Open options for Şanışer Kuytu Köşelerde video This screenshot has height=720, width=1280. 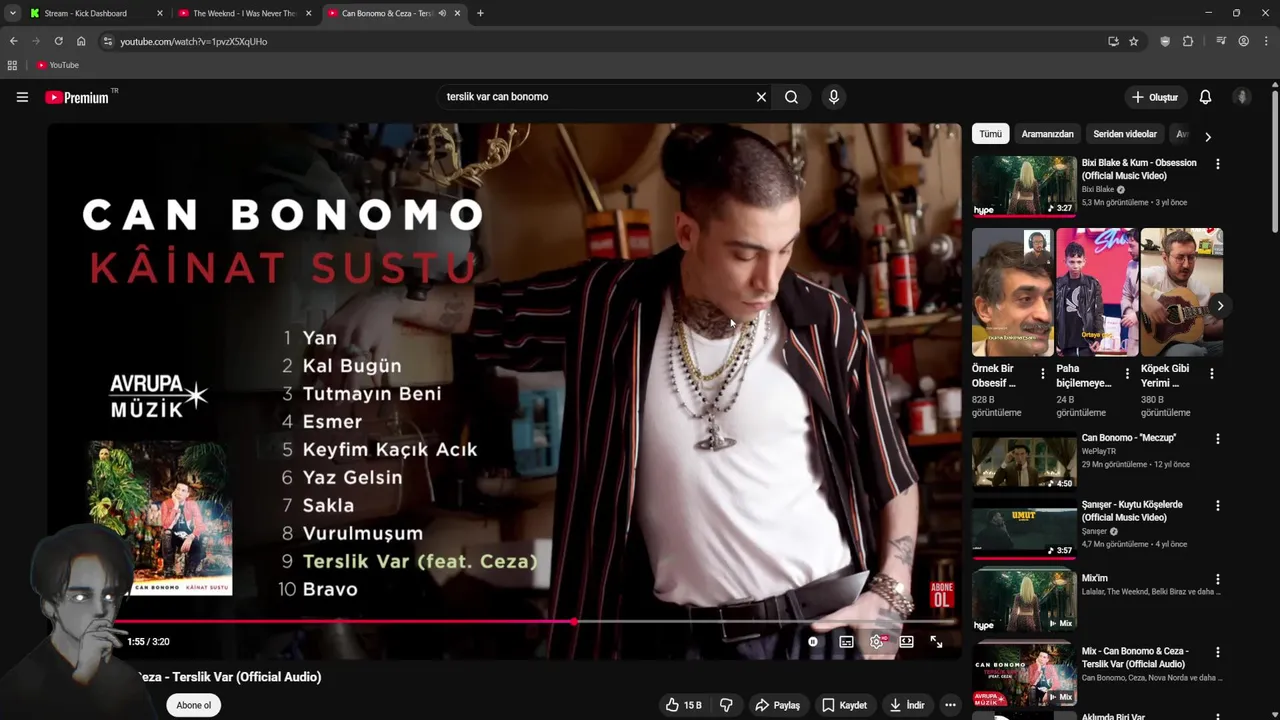pos(1217,505)
